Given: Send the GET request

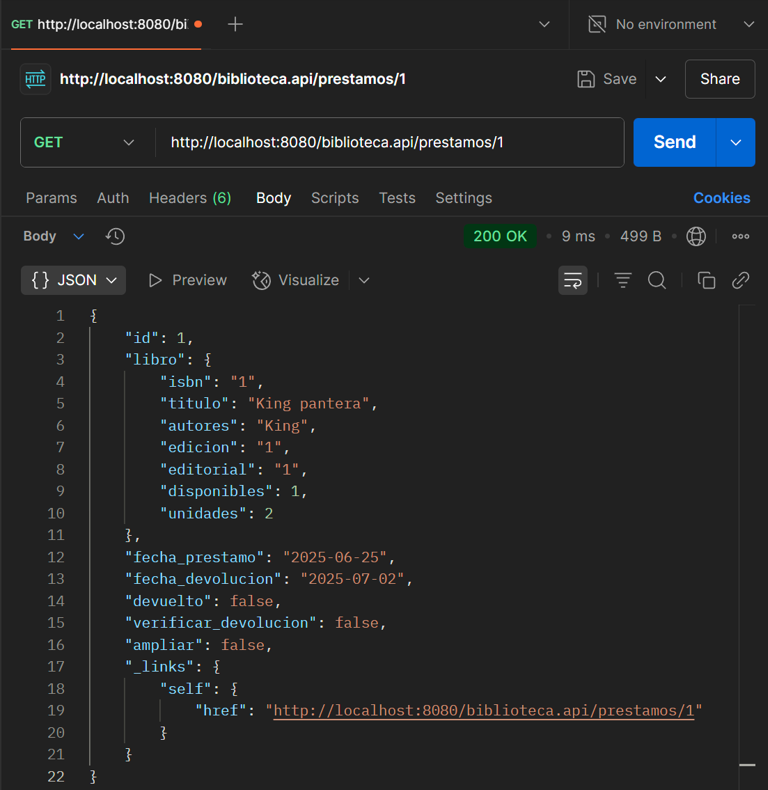Looking at the screenshot, I should tap(674, 143).
